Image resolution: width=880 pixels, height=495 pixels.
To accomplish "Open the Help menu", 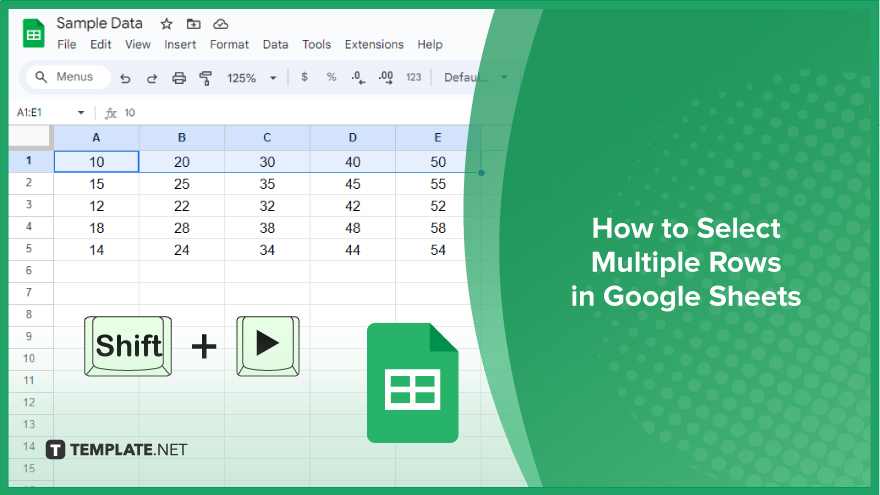I will click(430, 44).
